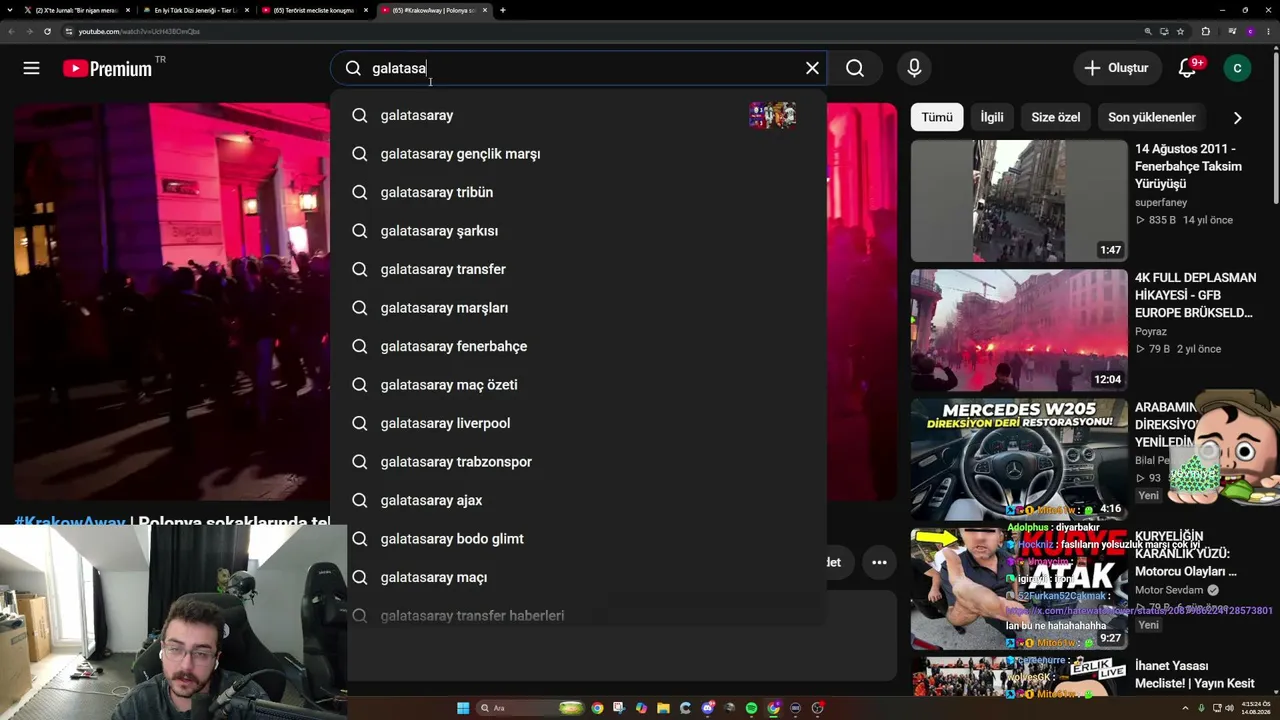Viewport: 1280px width, 720px height.
Task: Open the superfaney channel link
Action: tap(1161, 202)
